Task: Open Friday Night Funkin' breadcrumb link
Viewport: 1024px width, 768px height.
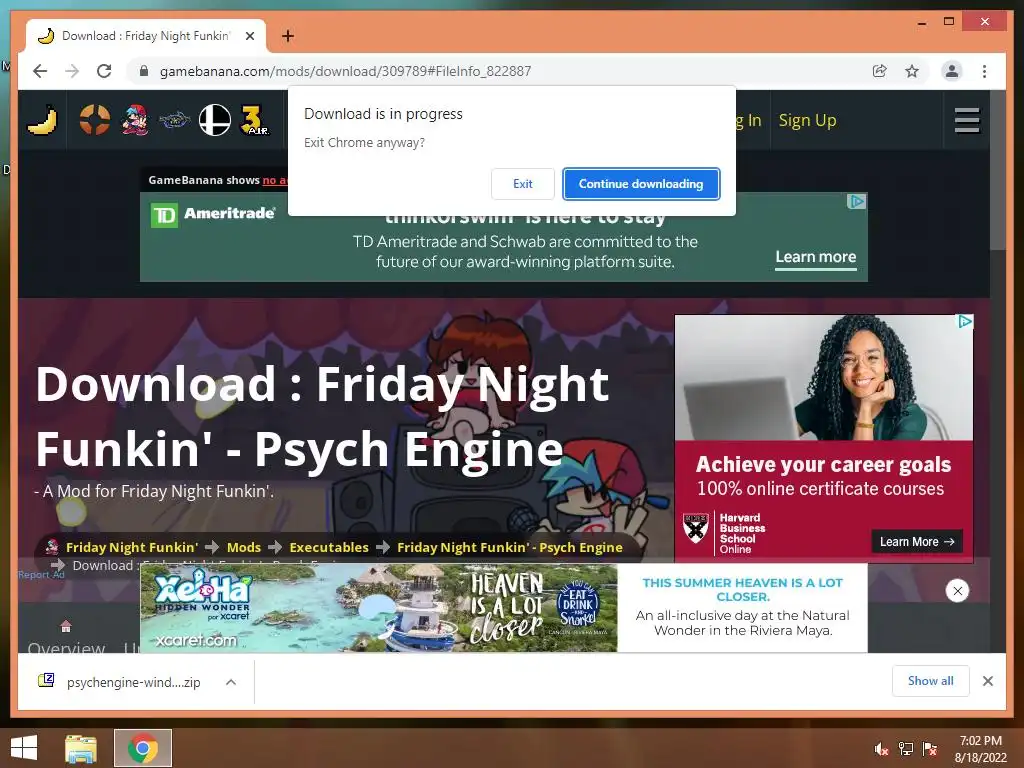Action: [131, 547]
